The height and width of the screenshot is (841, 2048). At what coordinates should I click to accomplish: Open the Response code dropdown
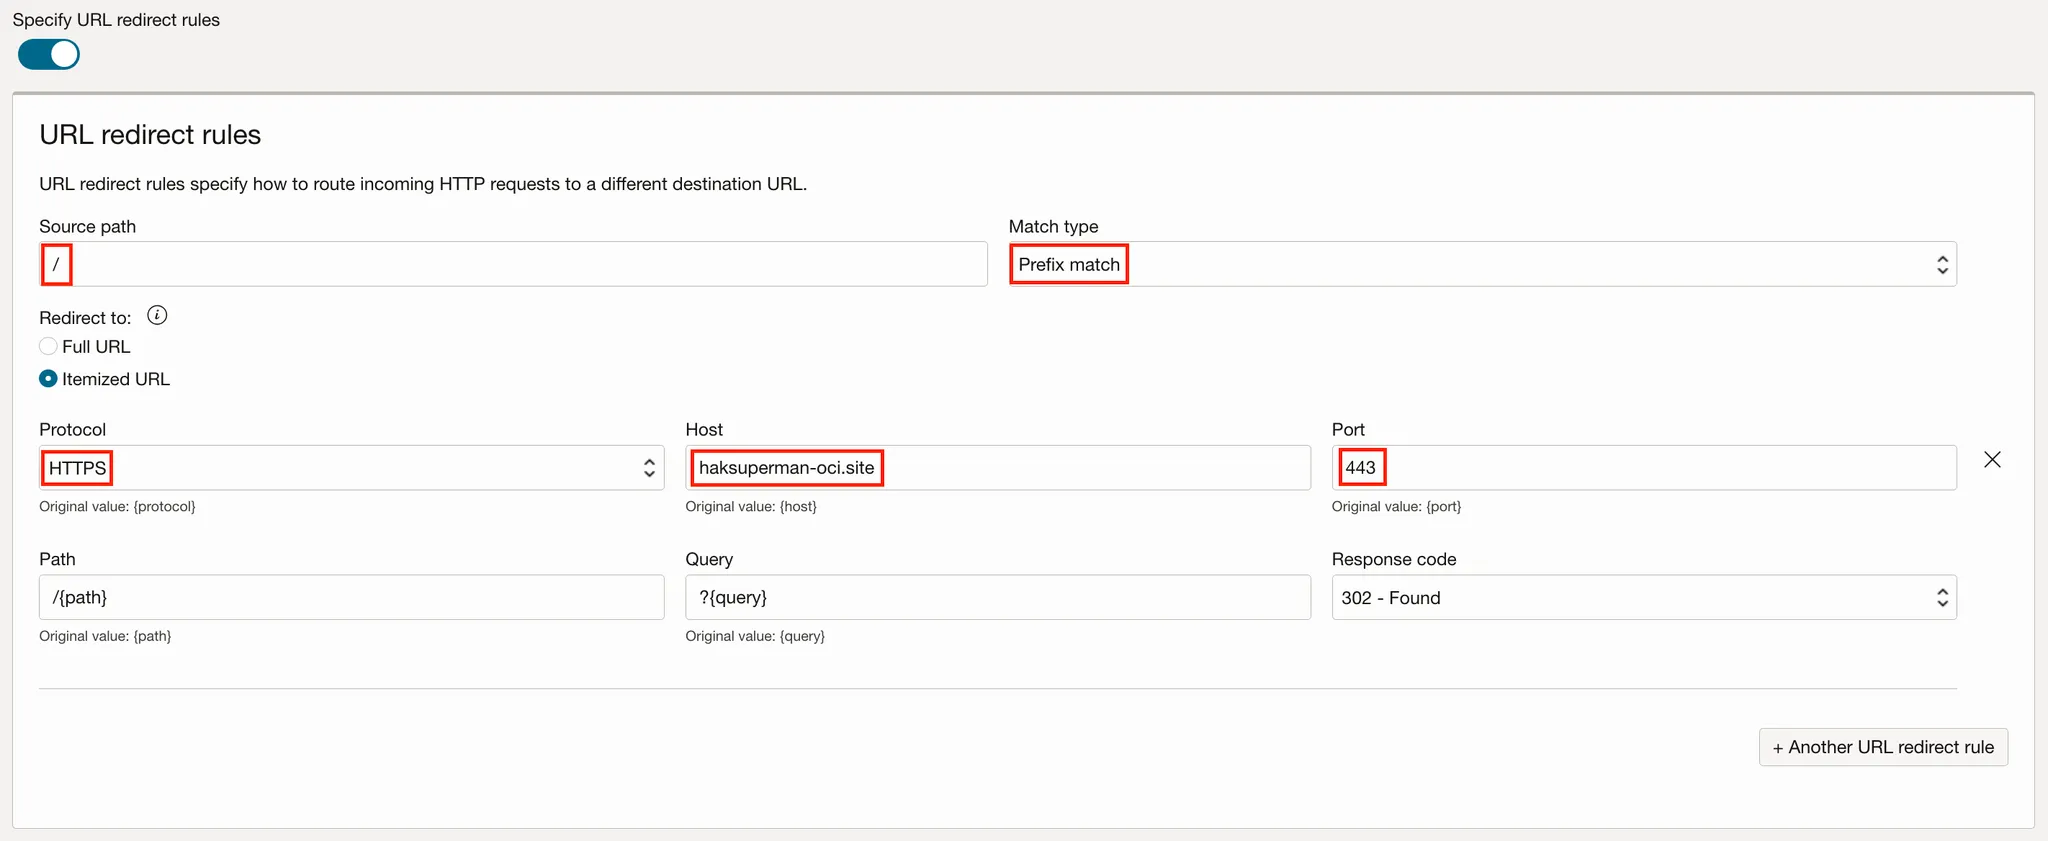click(x=1644, y=597)
